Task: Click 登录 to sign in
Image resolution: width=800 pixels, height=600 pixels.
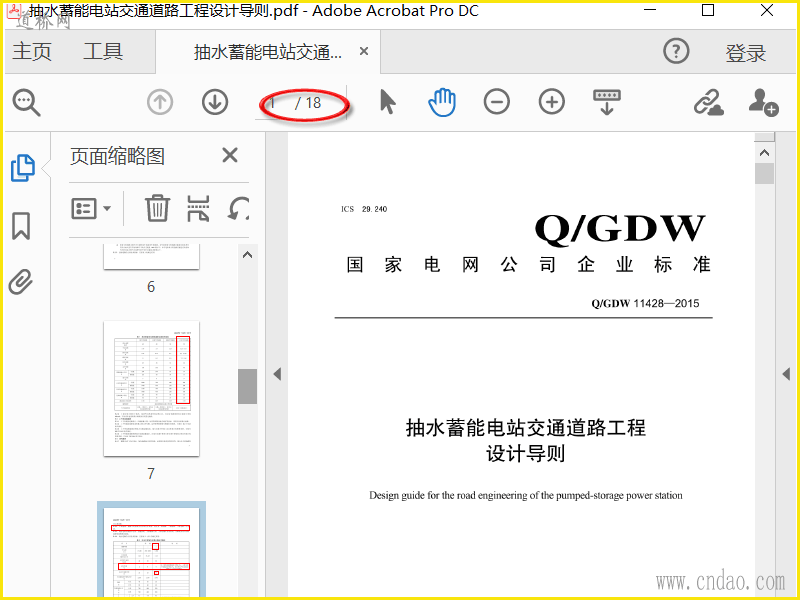Action: click(x=745, y=53)
